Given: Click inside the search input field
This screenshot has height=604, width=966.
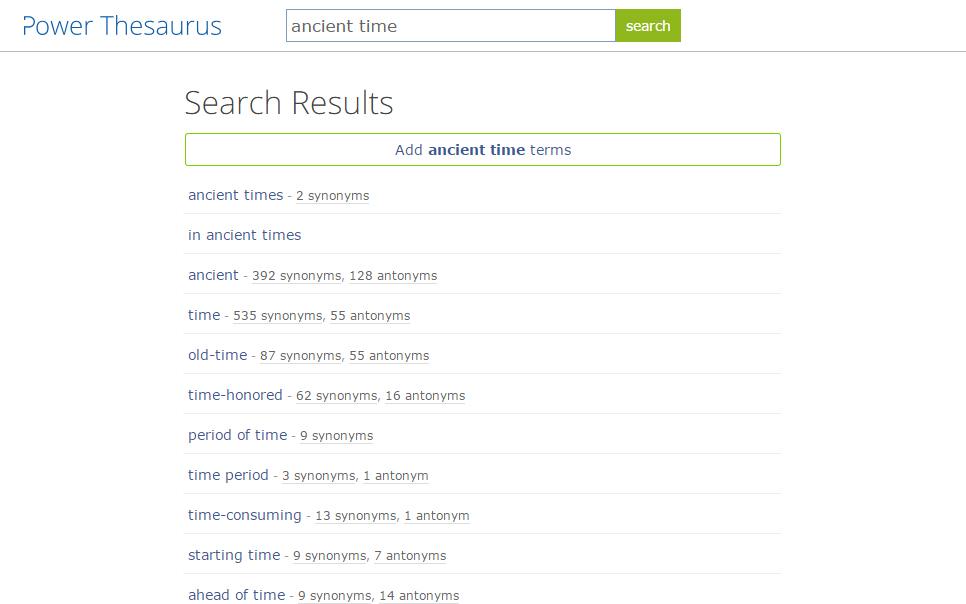Looking at the screenshot, I should 450,25.
